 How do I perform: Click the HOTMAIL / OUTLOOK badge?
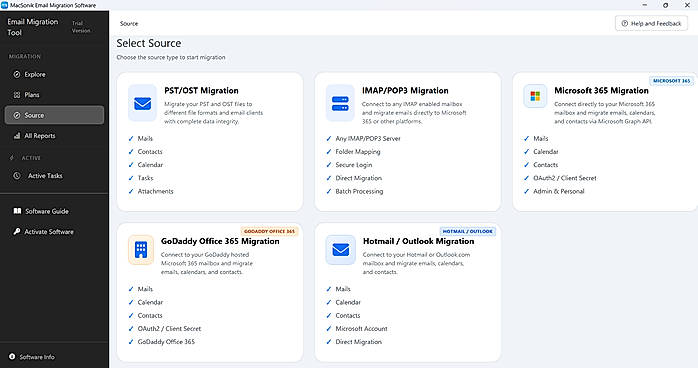(x=467, y=231)
